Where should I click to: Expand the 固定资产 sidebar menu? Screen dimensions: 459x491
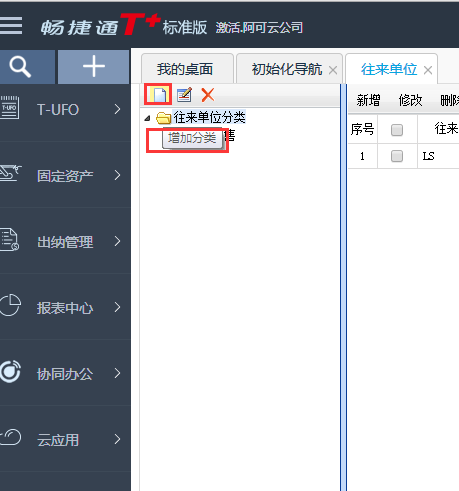point(65,175)
